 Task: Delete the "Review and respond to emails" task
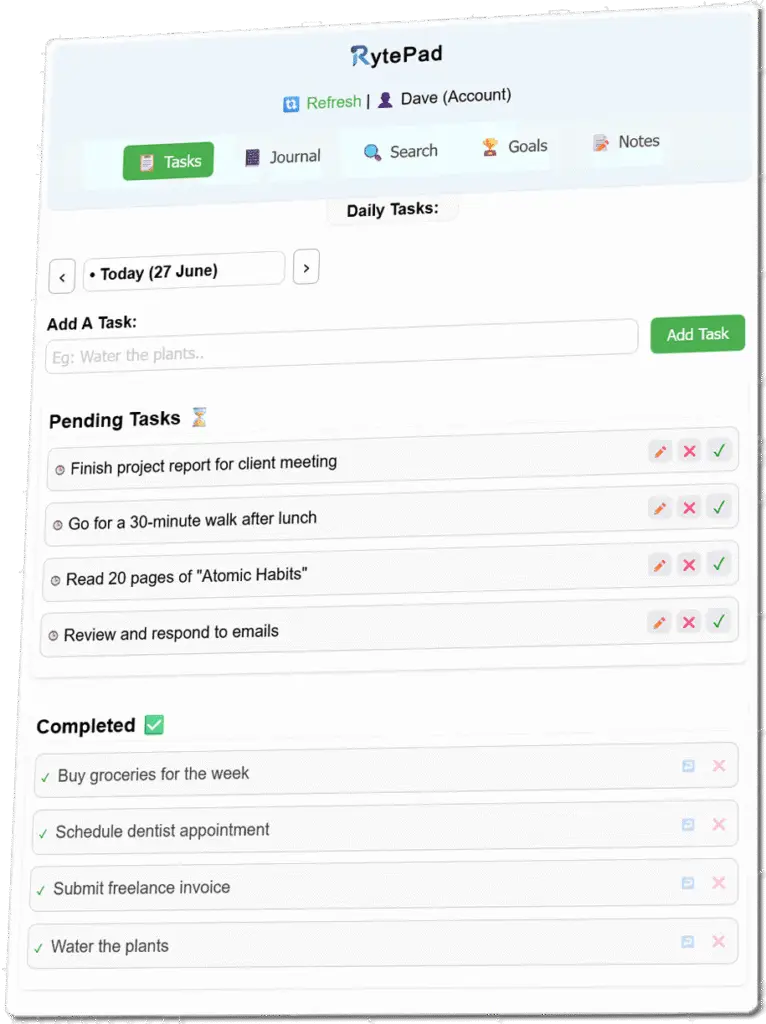688,622
